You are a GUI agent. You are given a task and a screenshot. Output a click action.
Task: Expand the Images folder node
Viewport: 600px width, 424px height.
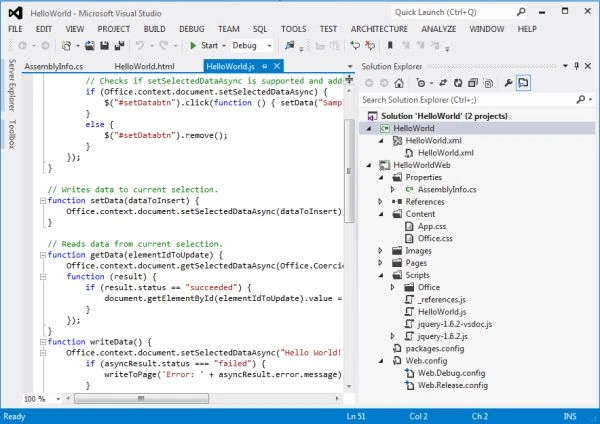(380, 251)
